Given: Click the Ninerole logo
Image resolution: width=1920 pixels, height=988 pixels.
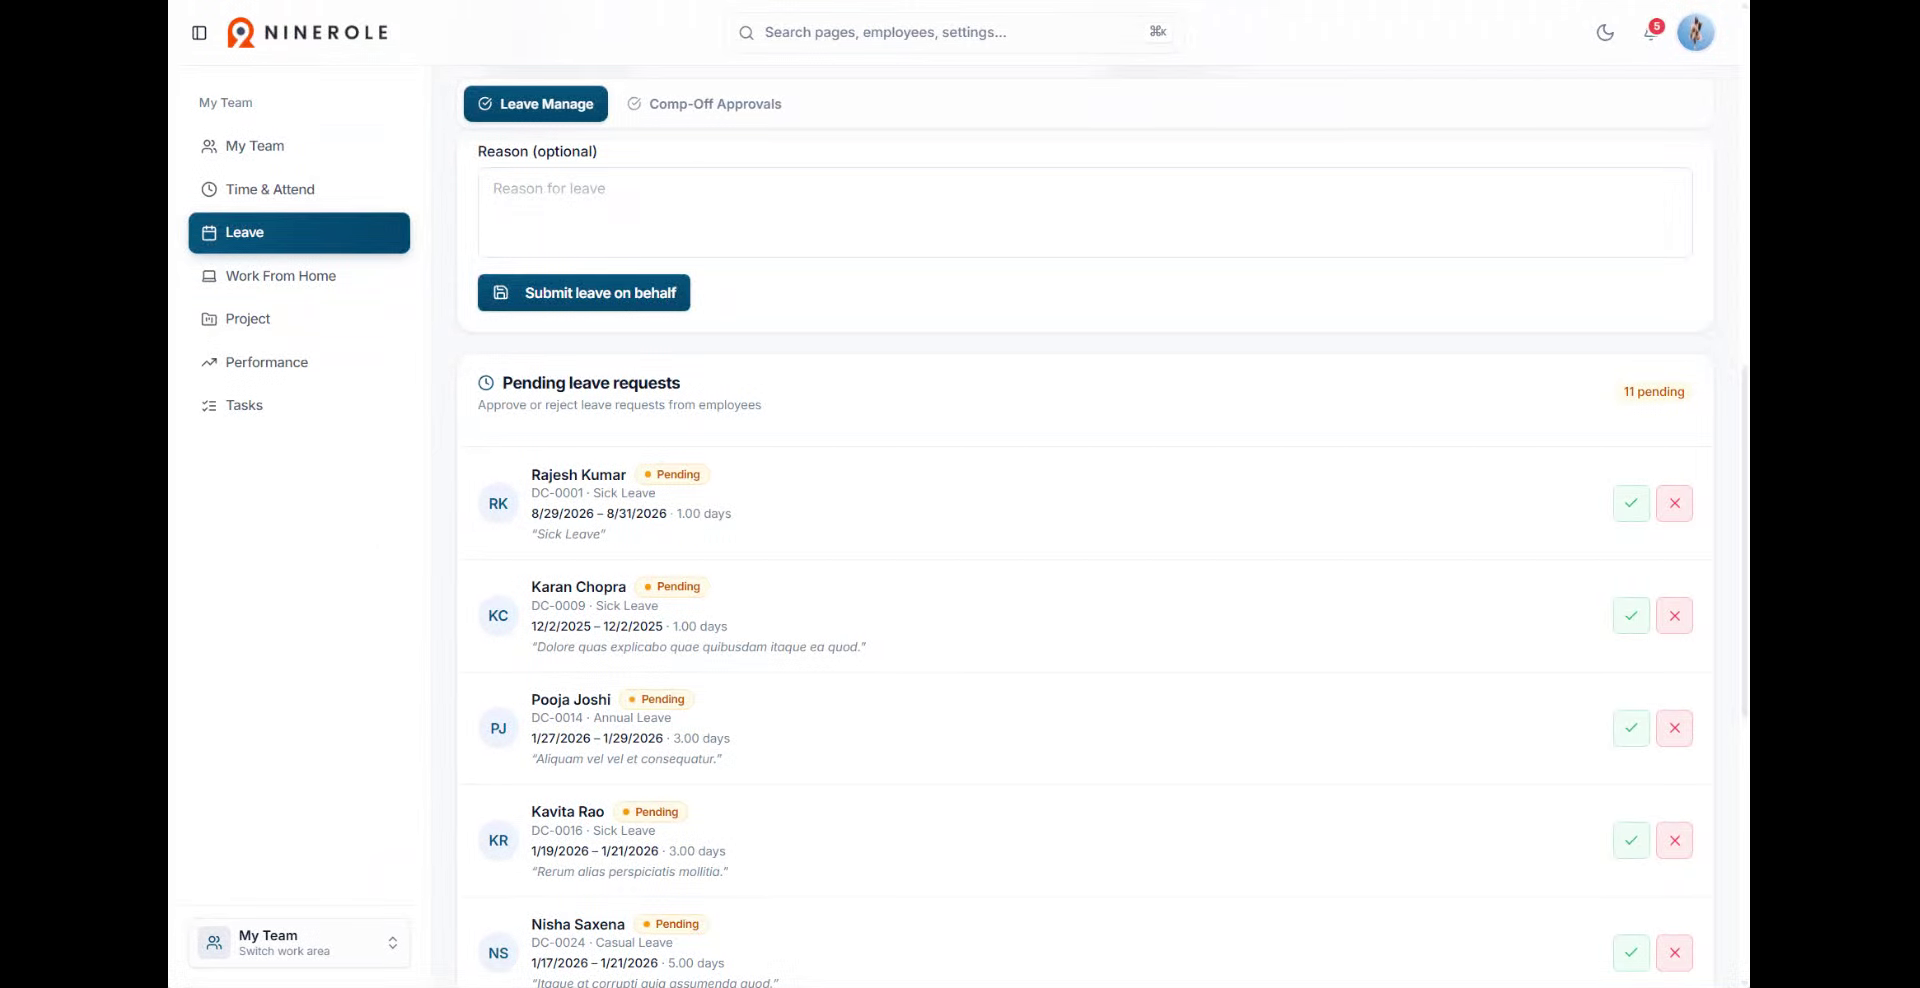Looking at the screenshot, I should pyautogui.click(x=307, y=33).
